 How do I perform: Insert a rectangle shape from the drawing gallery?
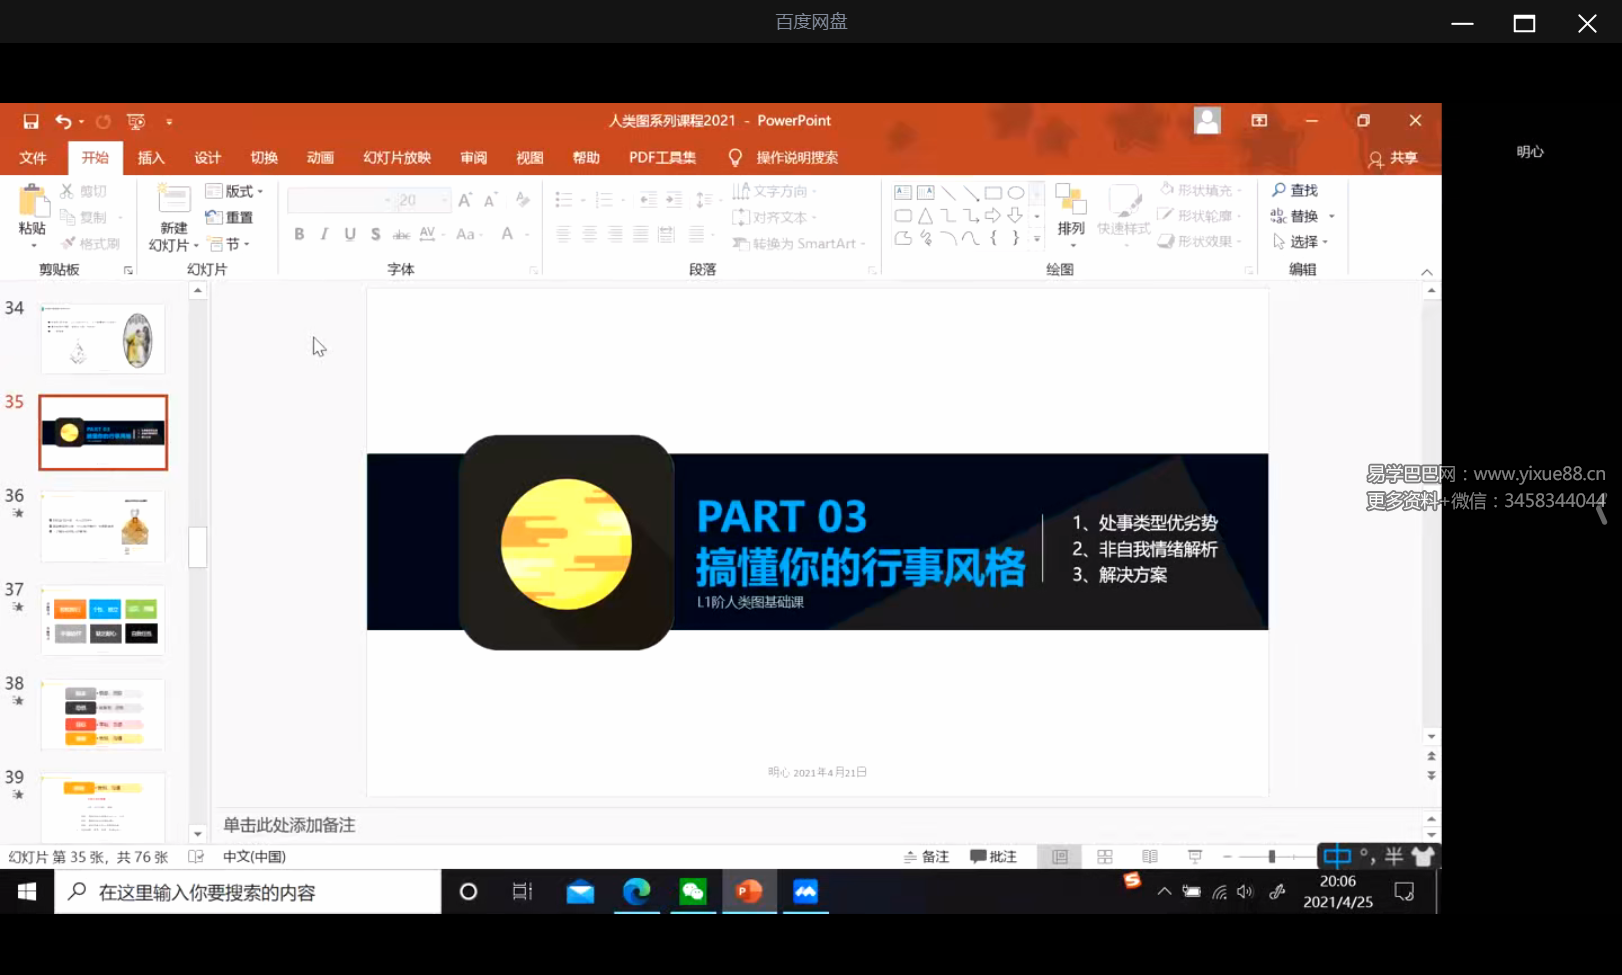click(992, 192)
